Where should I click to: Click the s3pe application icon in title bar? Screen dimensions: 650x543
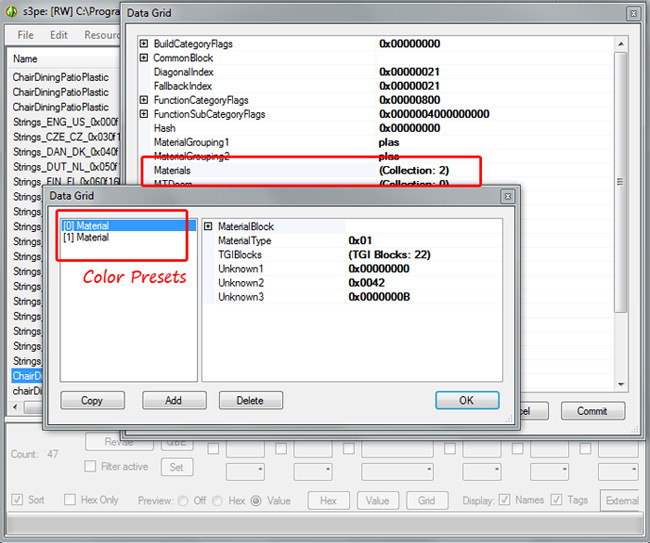[x=12, y=12]
